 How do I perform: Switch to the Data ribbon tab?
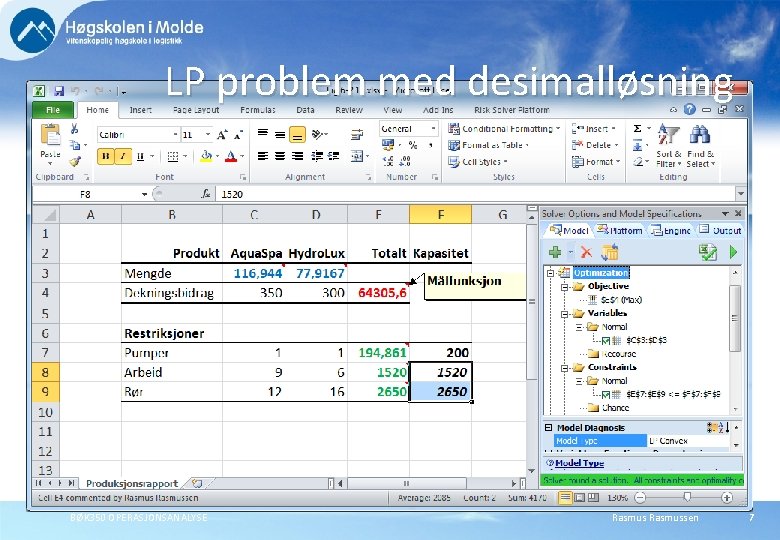tap(305, 110)
